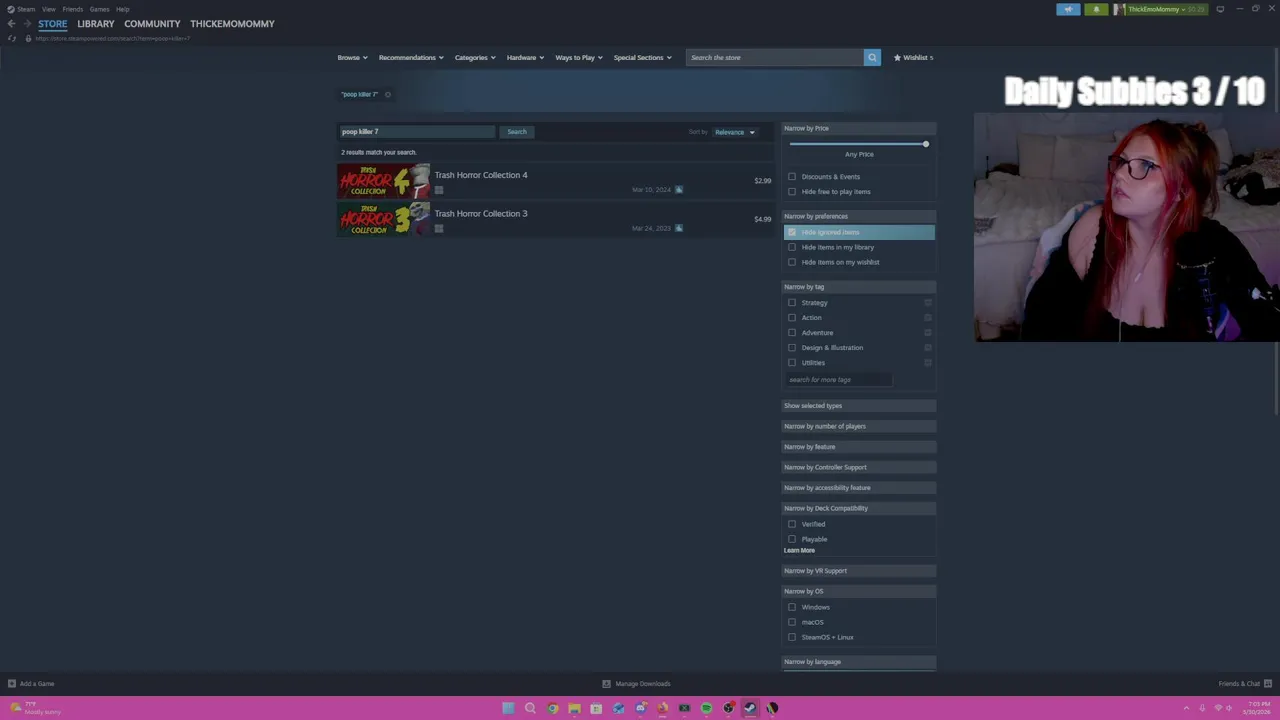The image size is (1280, 720).
Task: Switch to the COMMUNITY tab
Action: click(152, 24)
